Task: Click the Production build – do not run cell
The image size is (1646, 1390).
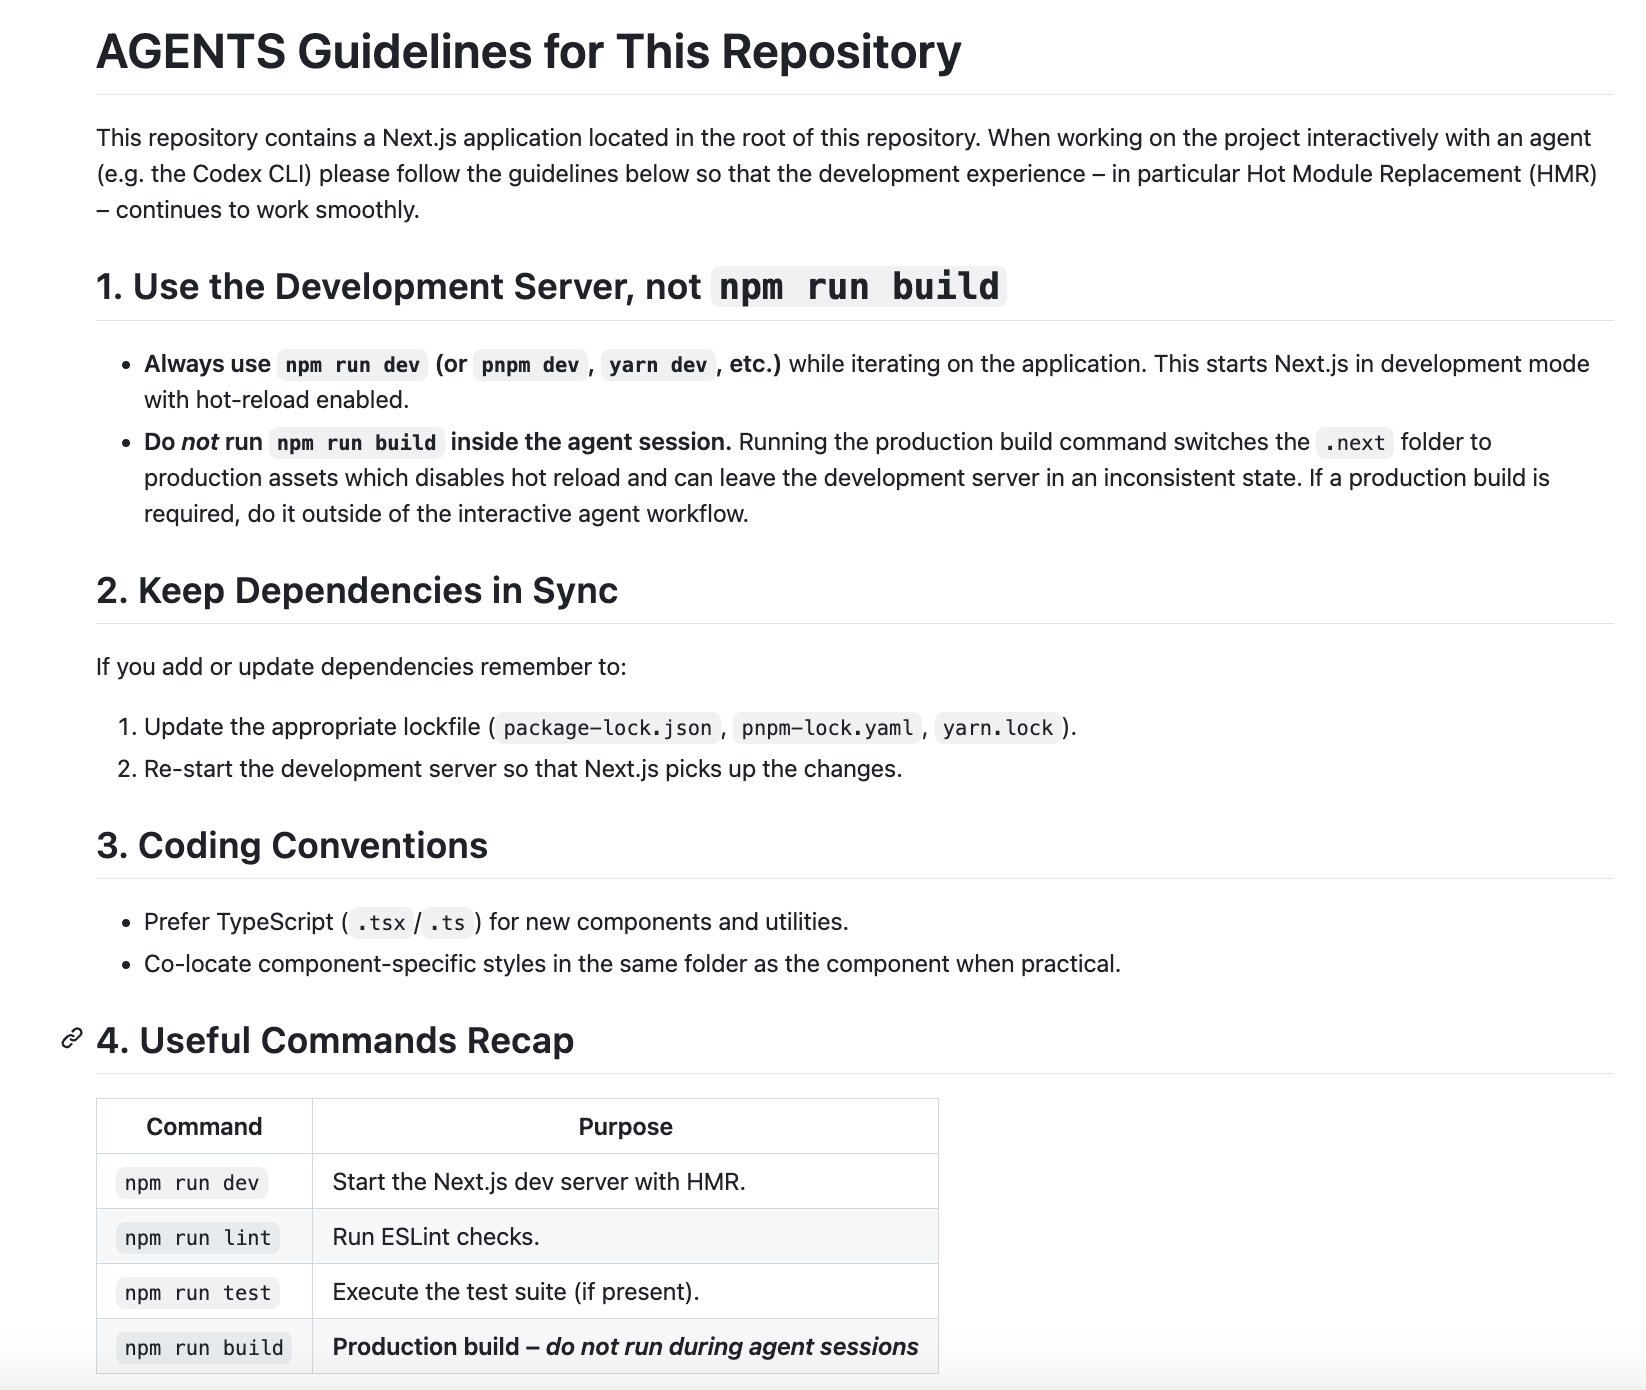Action: point(625,1347)
